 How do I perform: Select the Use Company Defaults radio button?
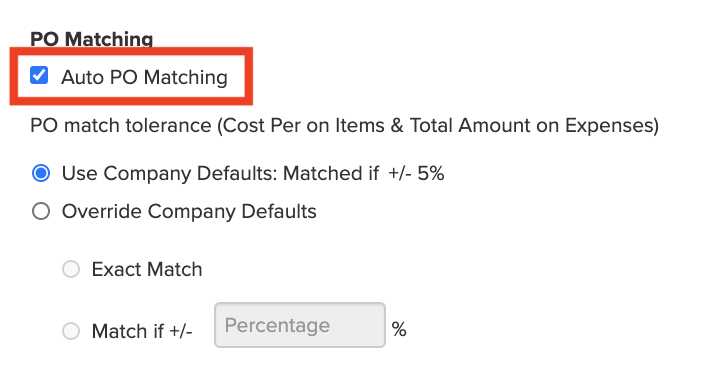tap(41, 173)
